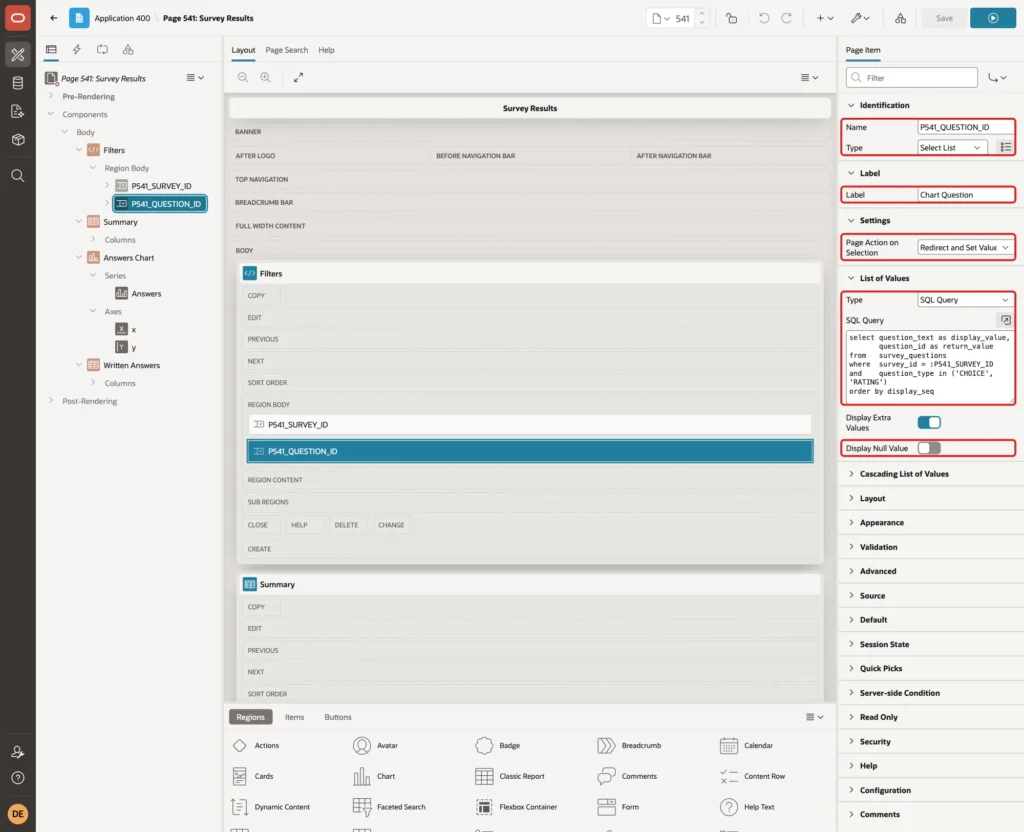
Task: Select the Layout tab
Action: click(x=243, y=50)
